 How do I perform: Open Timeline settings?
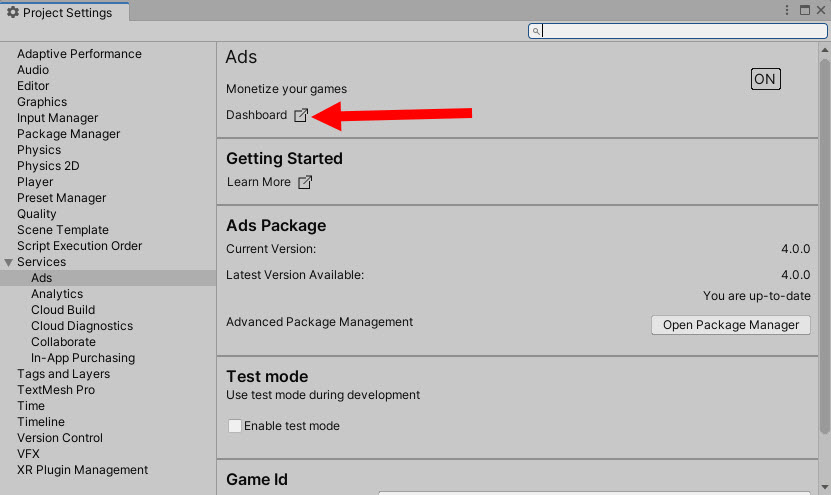(x=41, y=422)
